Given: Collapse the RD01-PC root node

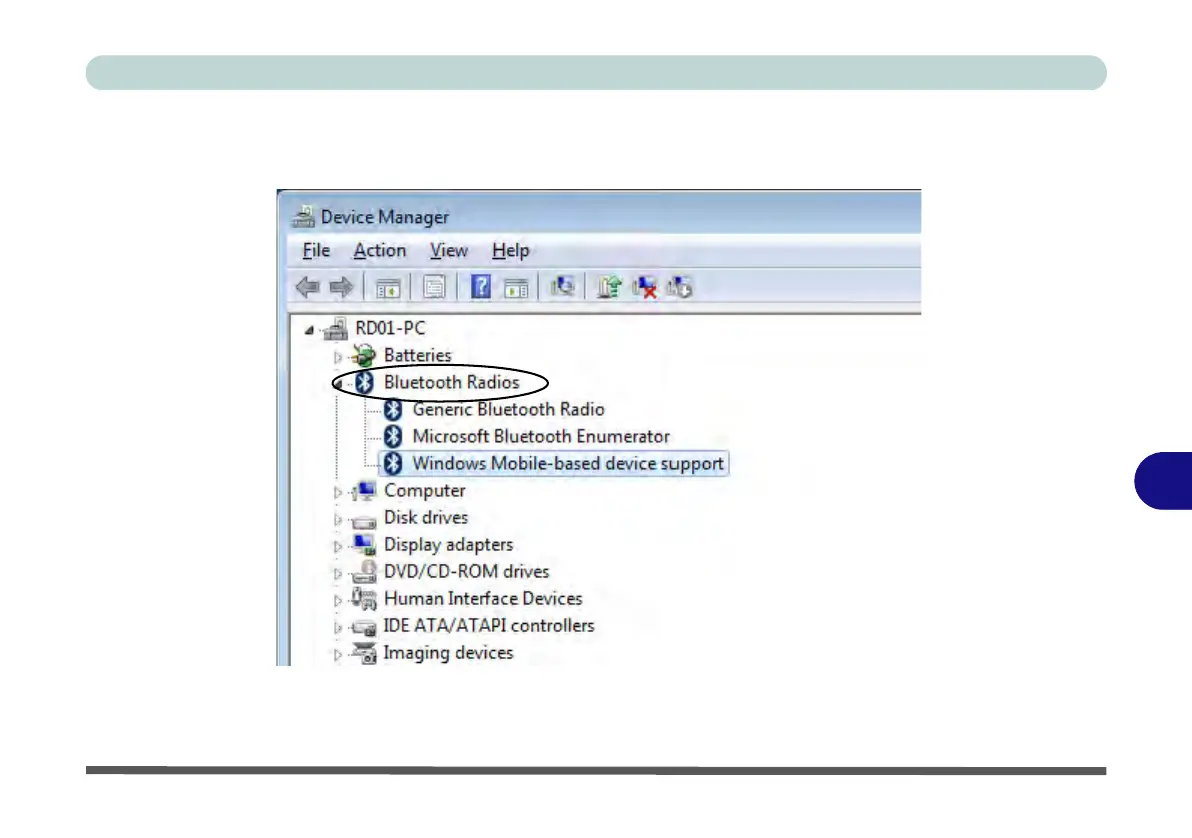Looking at the screenshot, I should point(309,330).
